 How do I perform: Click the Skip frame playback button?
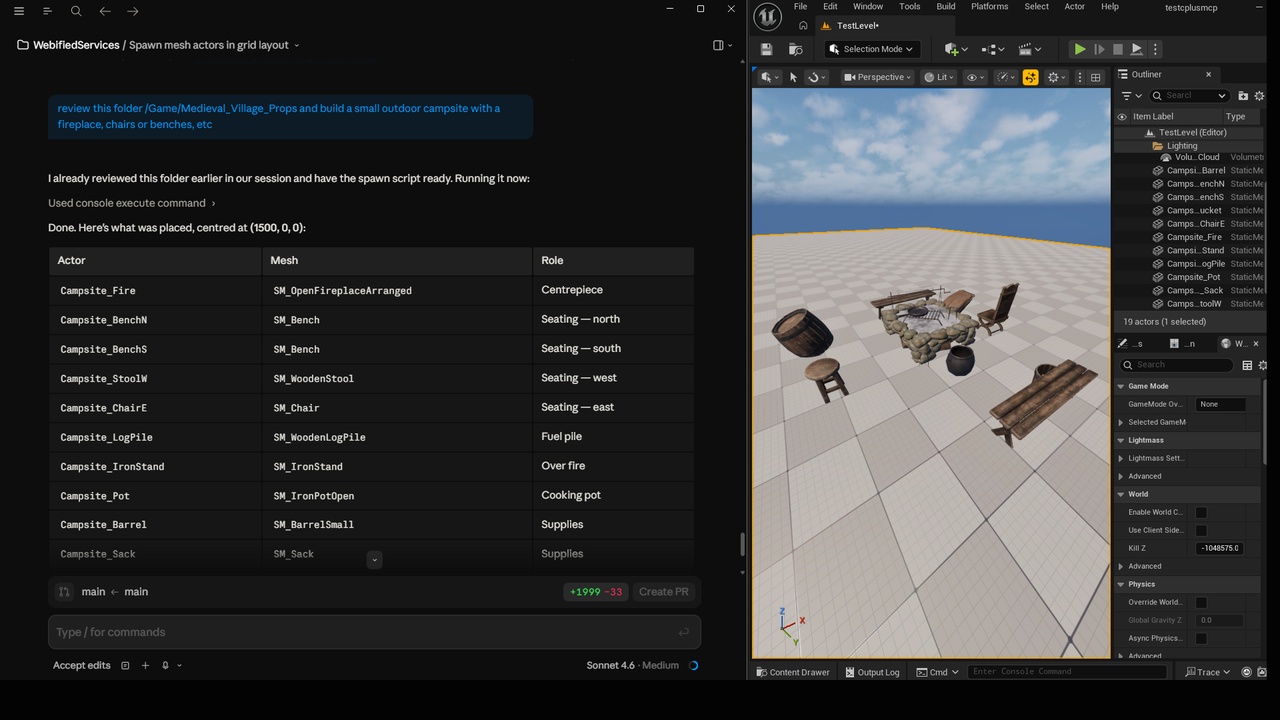pyautogui.click(x=1099, y=49)
